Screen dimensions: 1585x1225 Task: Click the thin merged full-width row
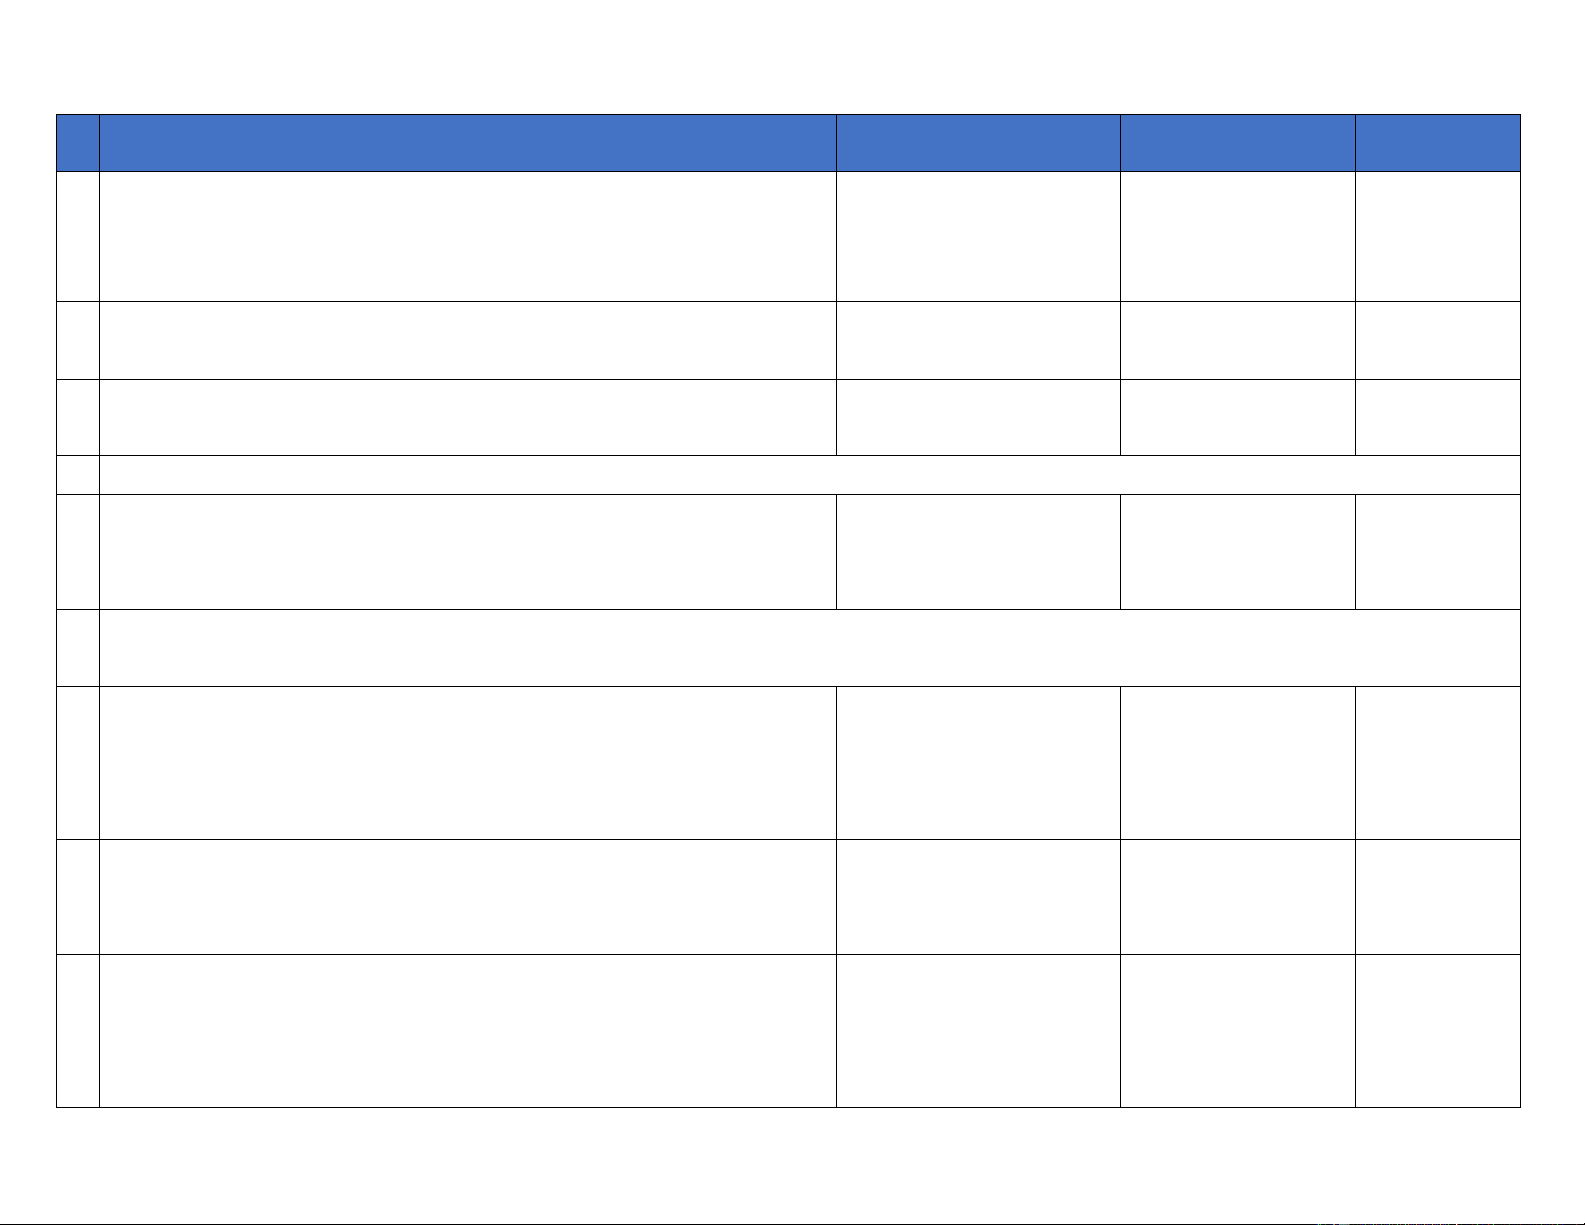coord(808,475)
